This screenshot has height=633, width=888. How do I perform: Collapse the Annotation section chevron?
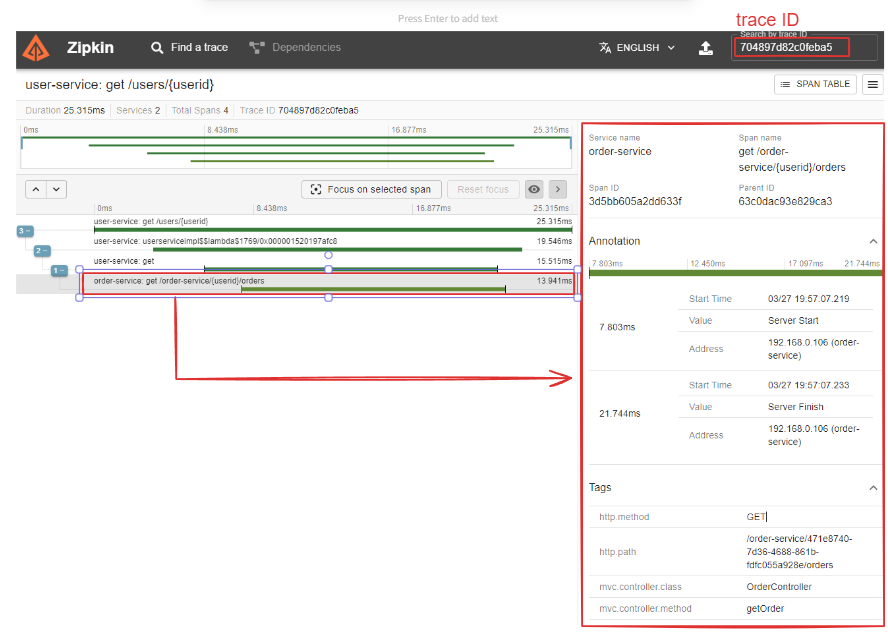point(873,242)
